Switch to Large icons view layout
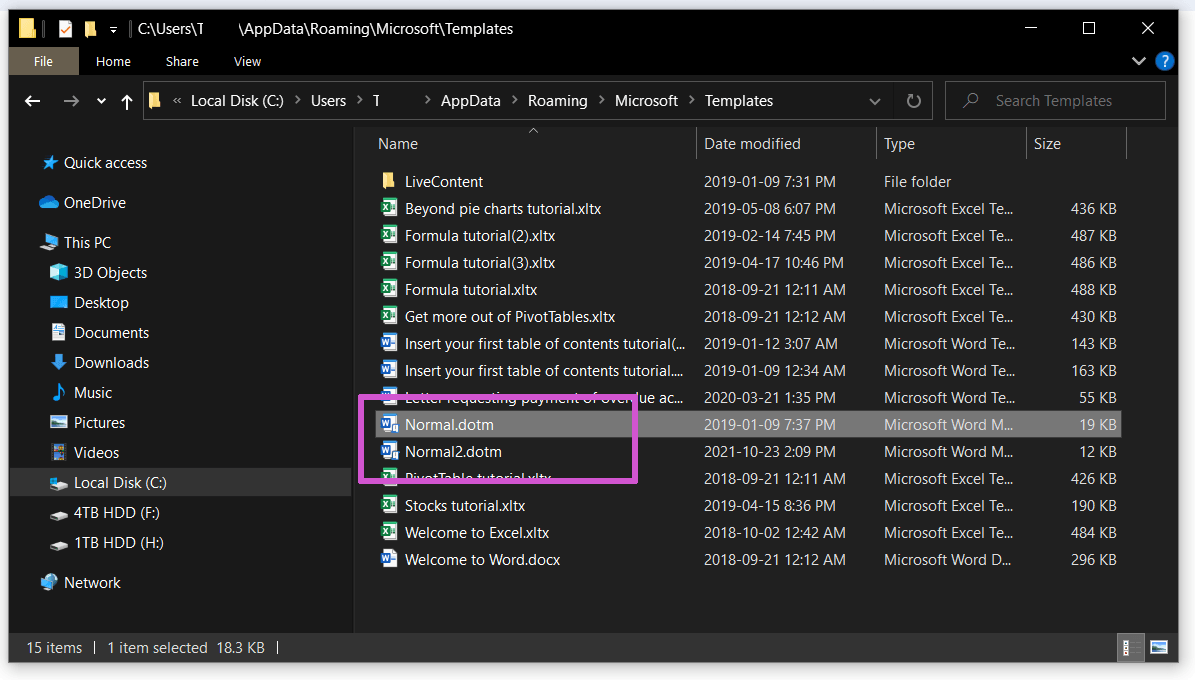 [1158, 648]
